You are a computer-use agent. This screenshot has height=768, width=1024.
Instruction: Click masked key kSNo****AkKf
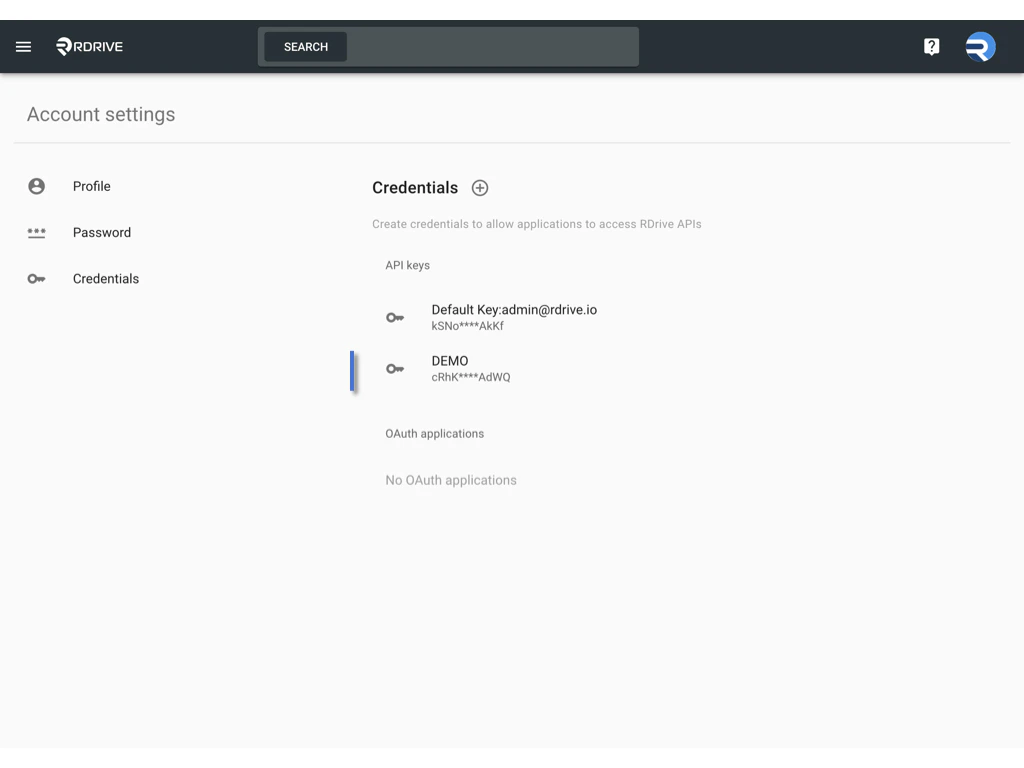(x=468, y=326)
